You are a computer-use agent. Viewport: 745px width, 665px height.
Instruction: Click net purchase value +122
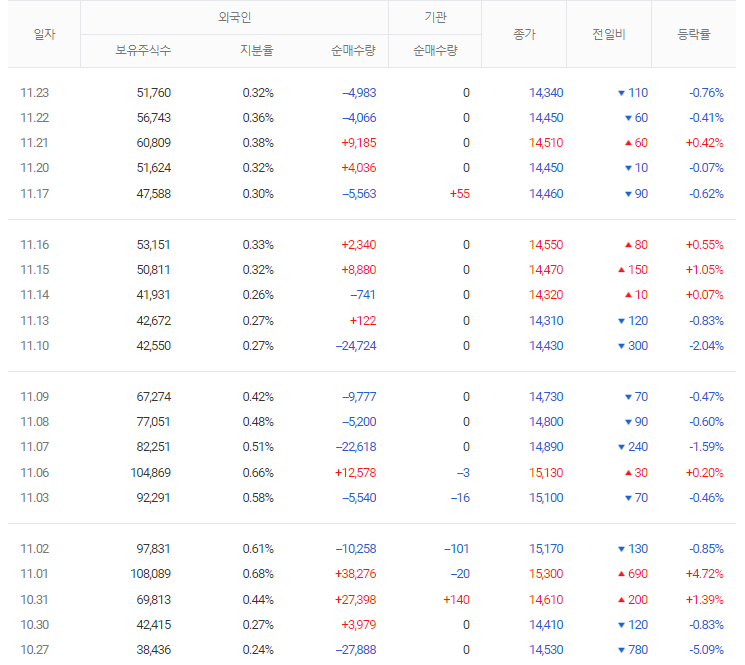pyautogui.click(x=363, y=321)
